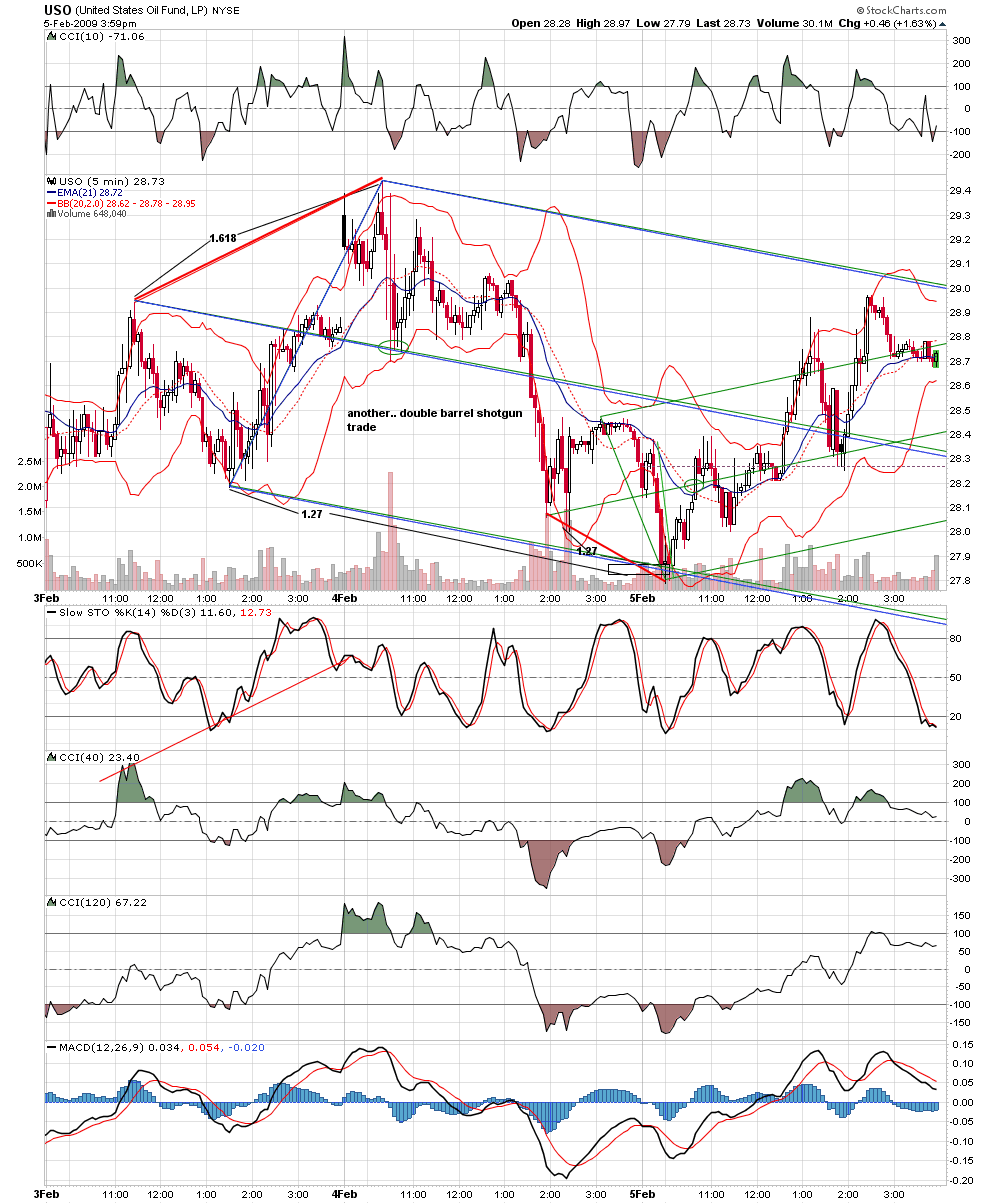Click the CCI(120) indicator legend icon

point(51,902)
